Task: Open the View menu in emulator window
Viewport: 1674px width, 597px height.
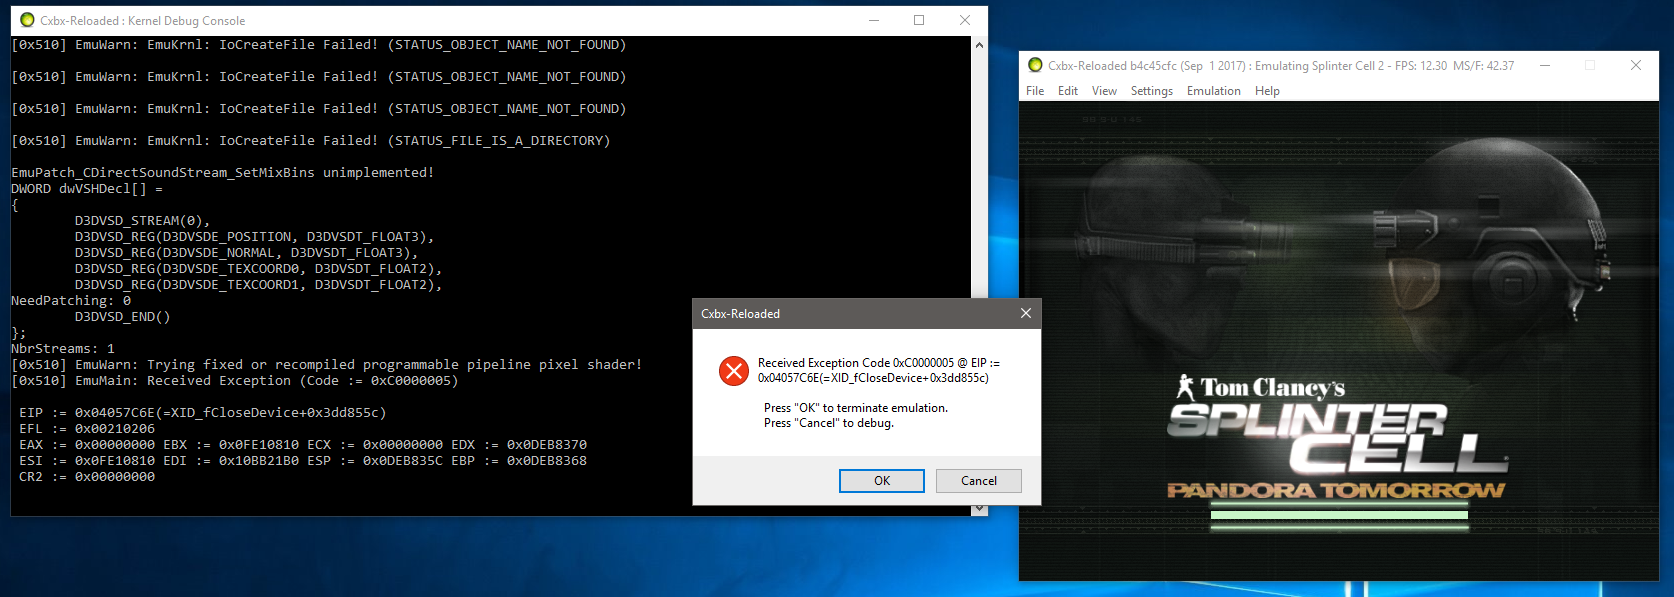Action: pyautogui.click(x=1104, y=91)
